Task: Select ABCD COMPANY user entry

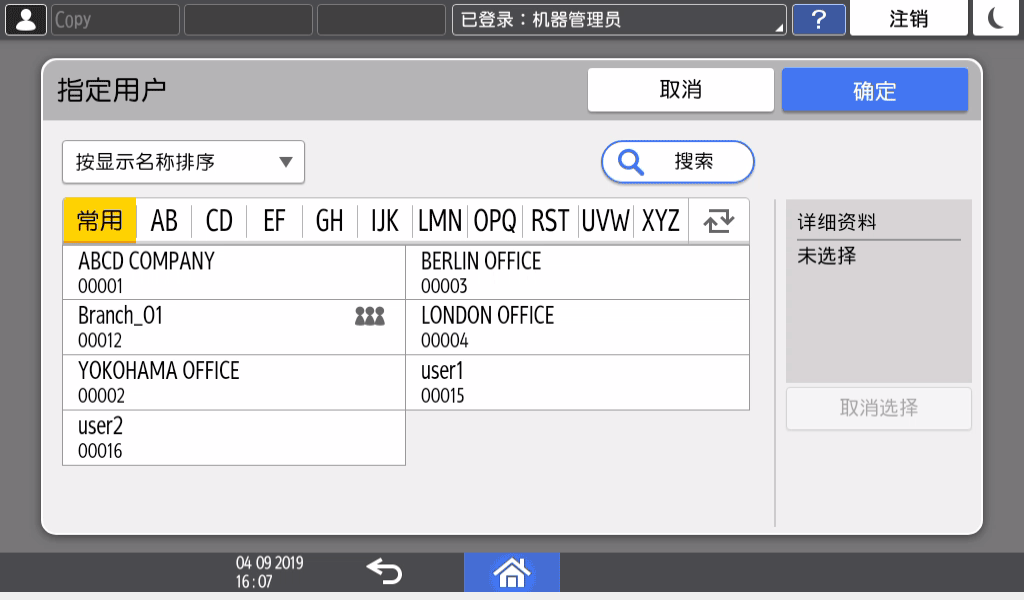Action: tap(233, 272)
